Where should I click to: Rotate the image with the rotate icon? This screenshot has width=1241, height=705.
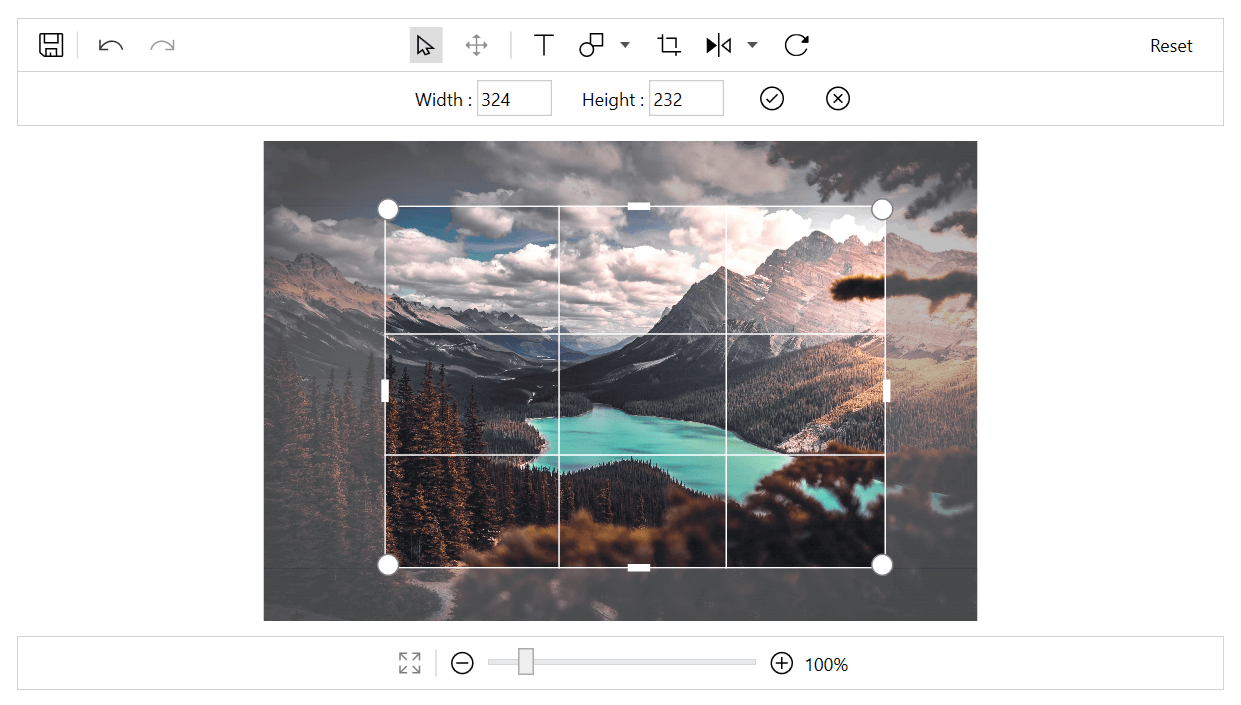pyautogui.click(x=796, y=45)
